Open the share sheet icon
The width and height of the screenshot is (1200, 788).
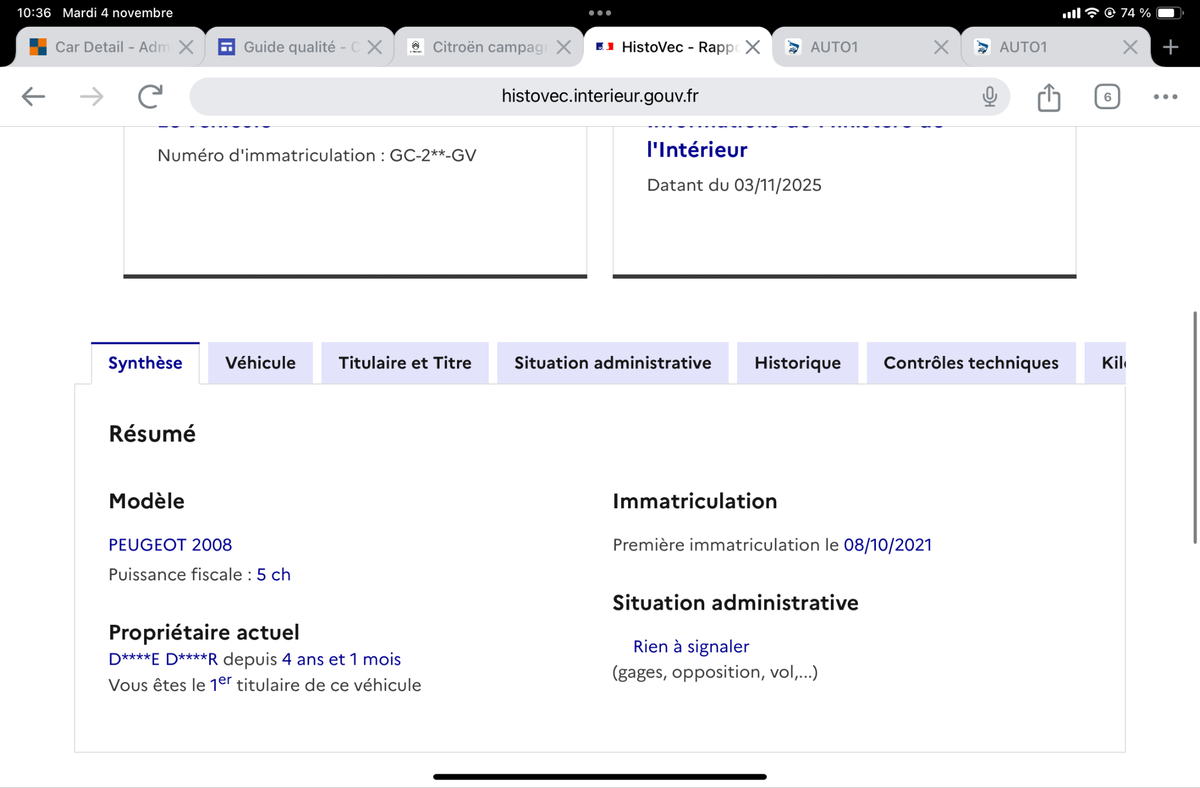pyautogui.click(x=1047, y=97)
